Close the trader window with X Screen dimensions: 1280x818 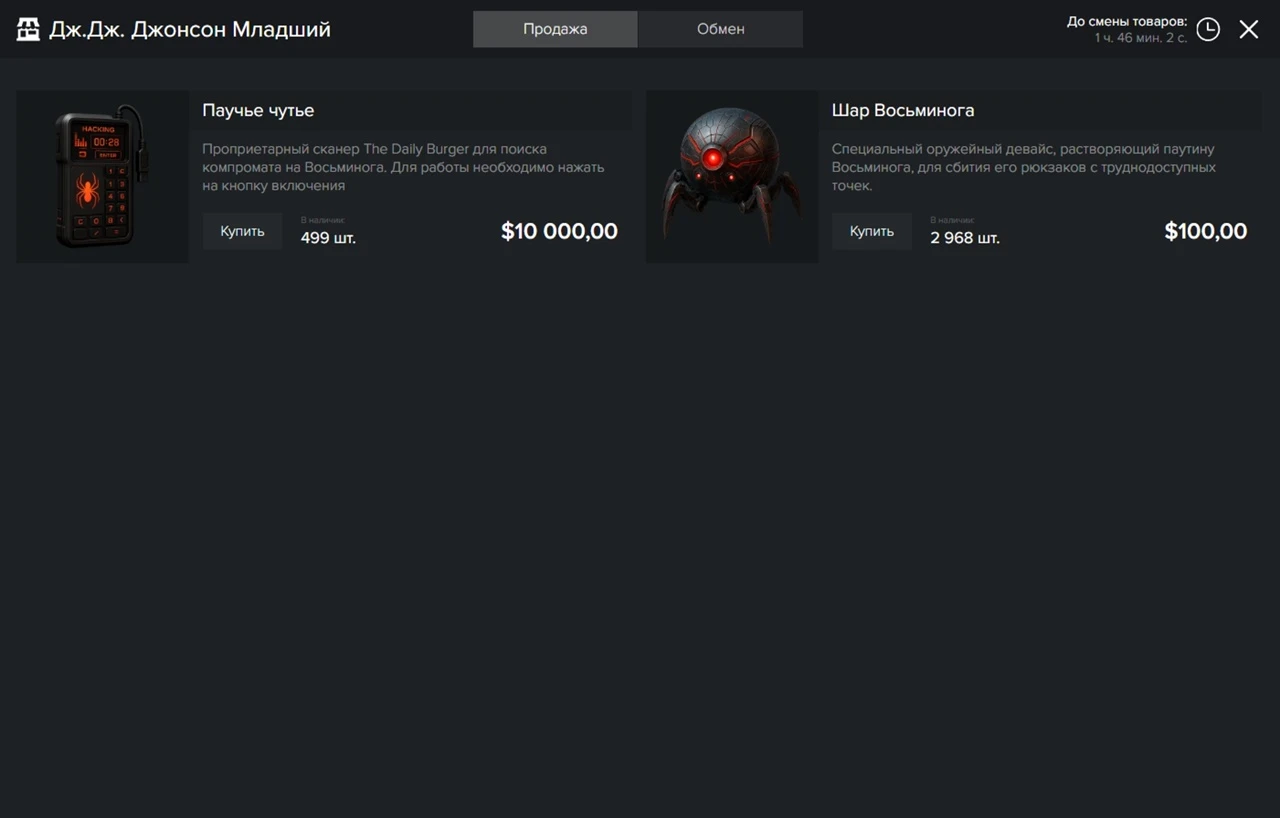tap(1249, 29)
